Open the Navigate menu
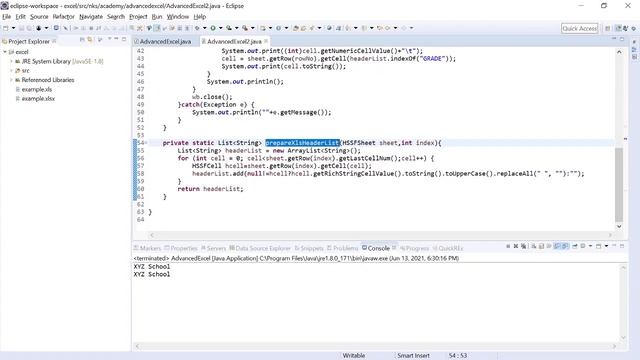Screen dimensions: 640x360 pos(91,17)
